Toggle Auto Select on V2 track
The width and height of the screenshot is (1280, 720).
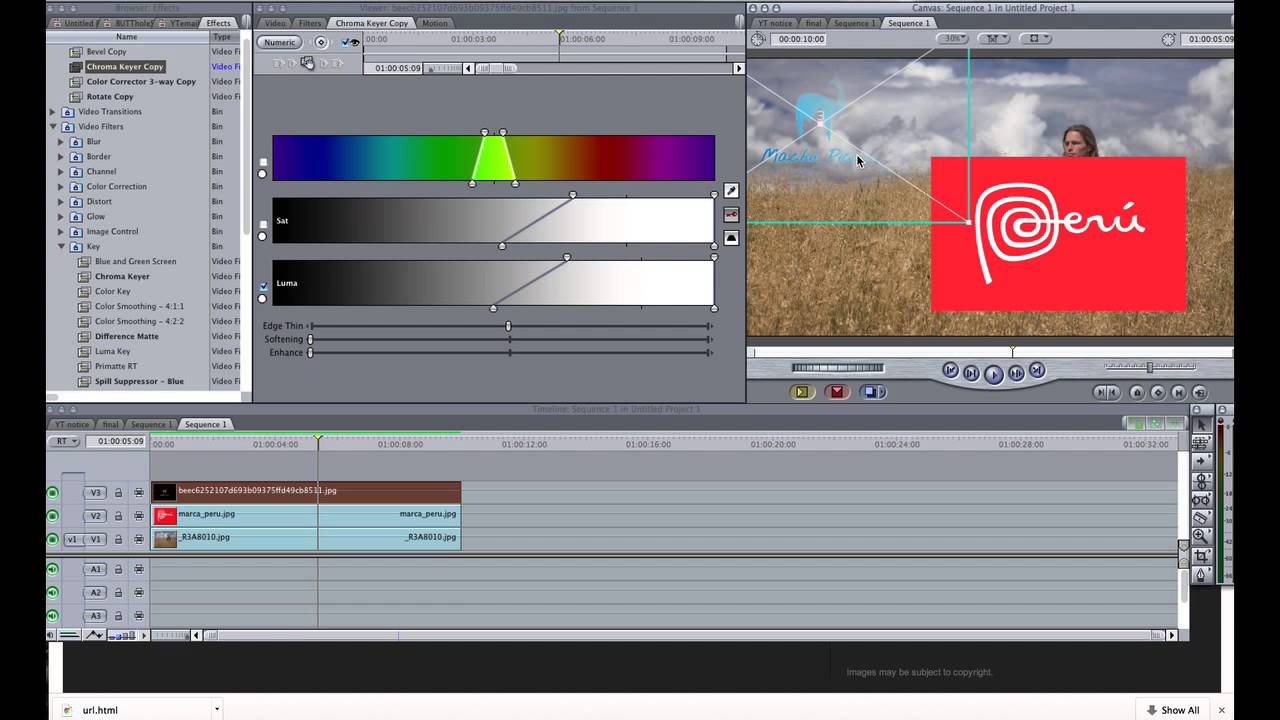point(139,516)
